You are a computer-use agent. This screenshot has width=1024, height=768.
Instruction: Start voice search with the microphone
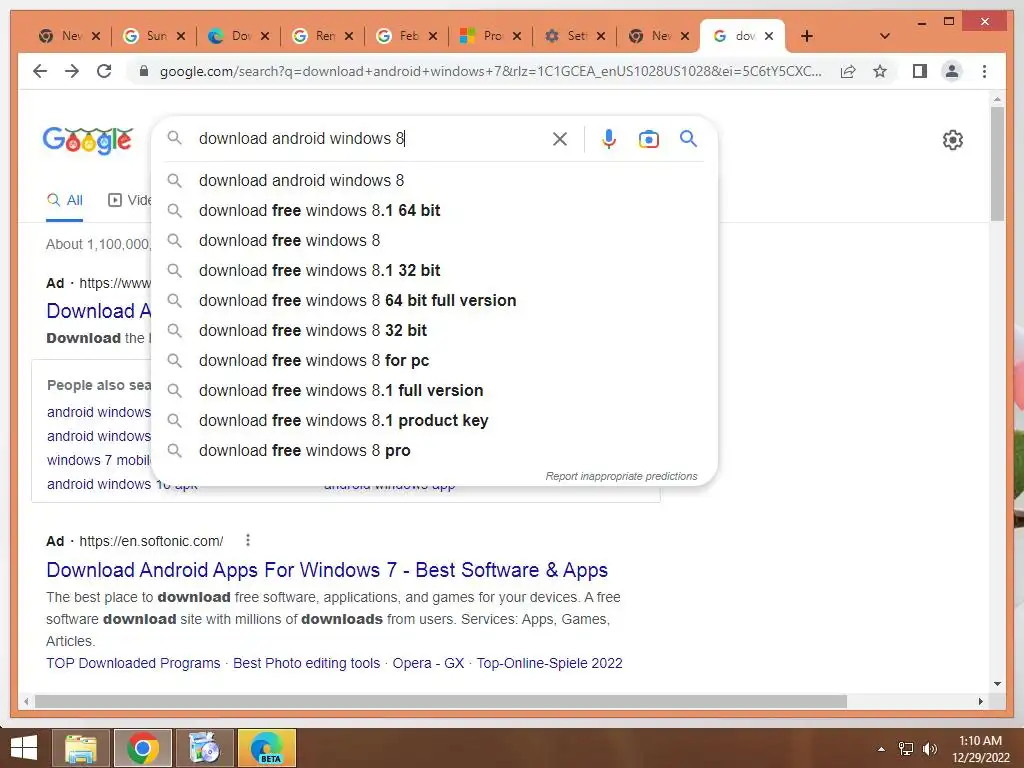pyautogui.click(x=609, y=138)
